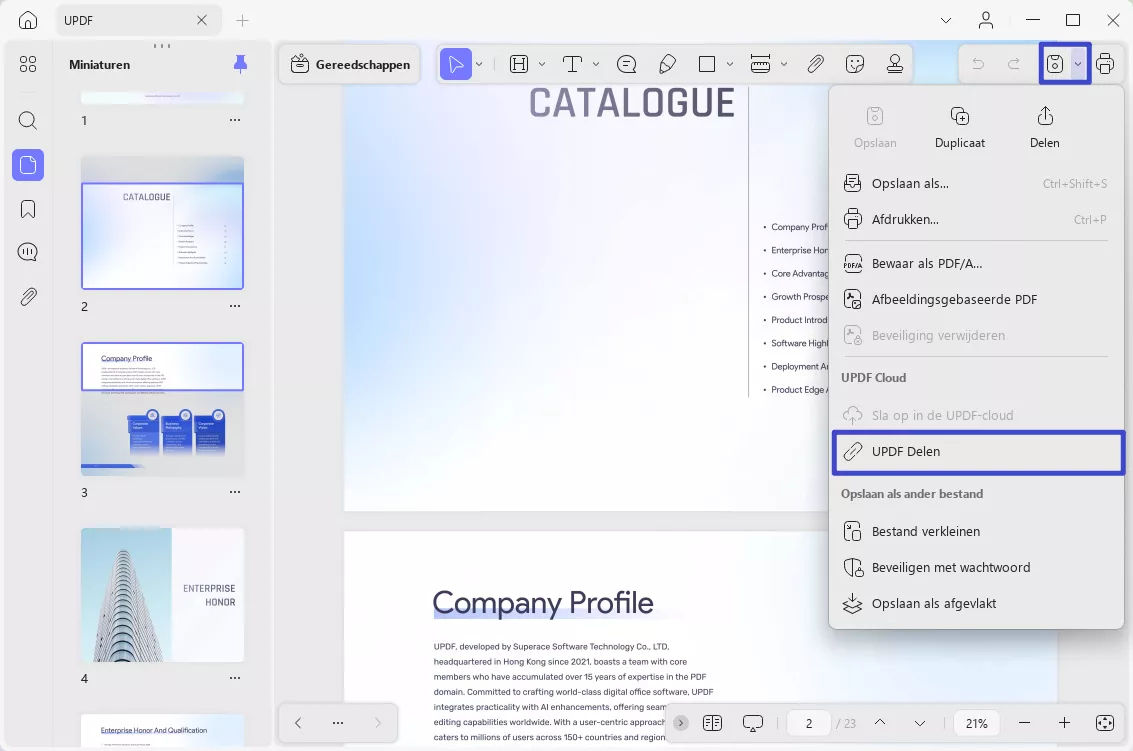
Task: Select UPDF Delen menu item
Action: pos(978,452)
